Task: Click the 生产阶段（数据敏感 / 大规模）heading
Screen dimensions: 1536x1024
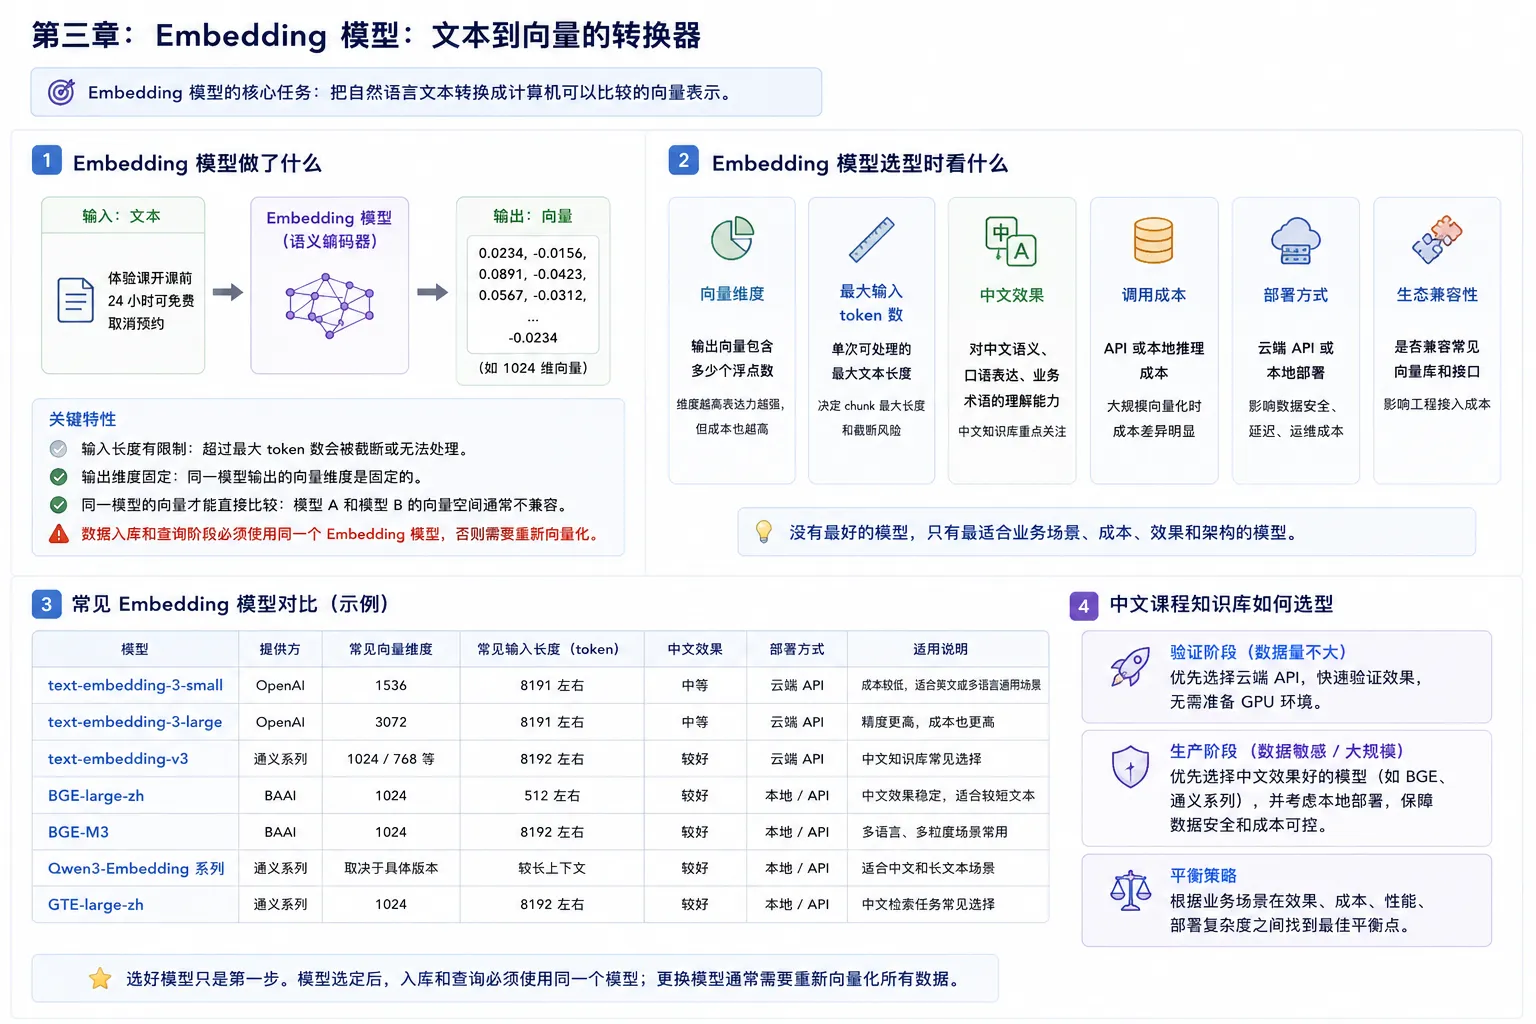Action: (1287, 751)
